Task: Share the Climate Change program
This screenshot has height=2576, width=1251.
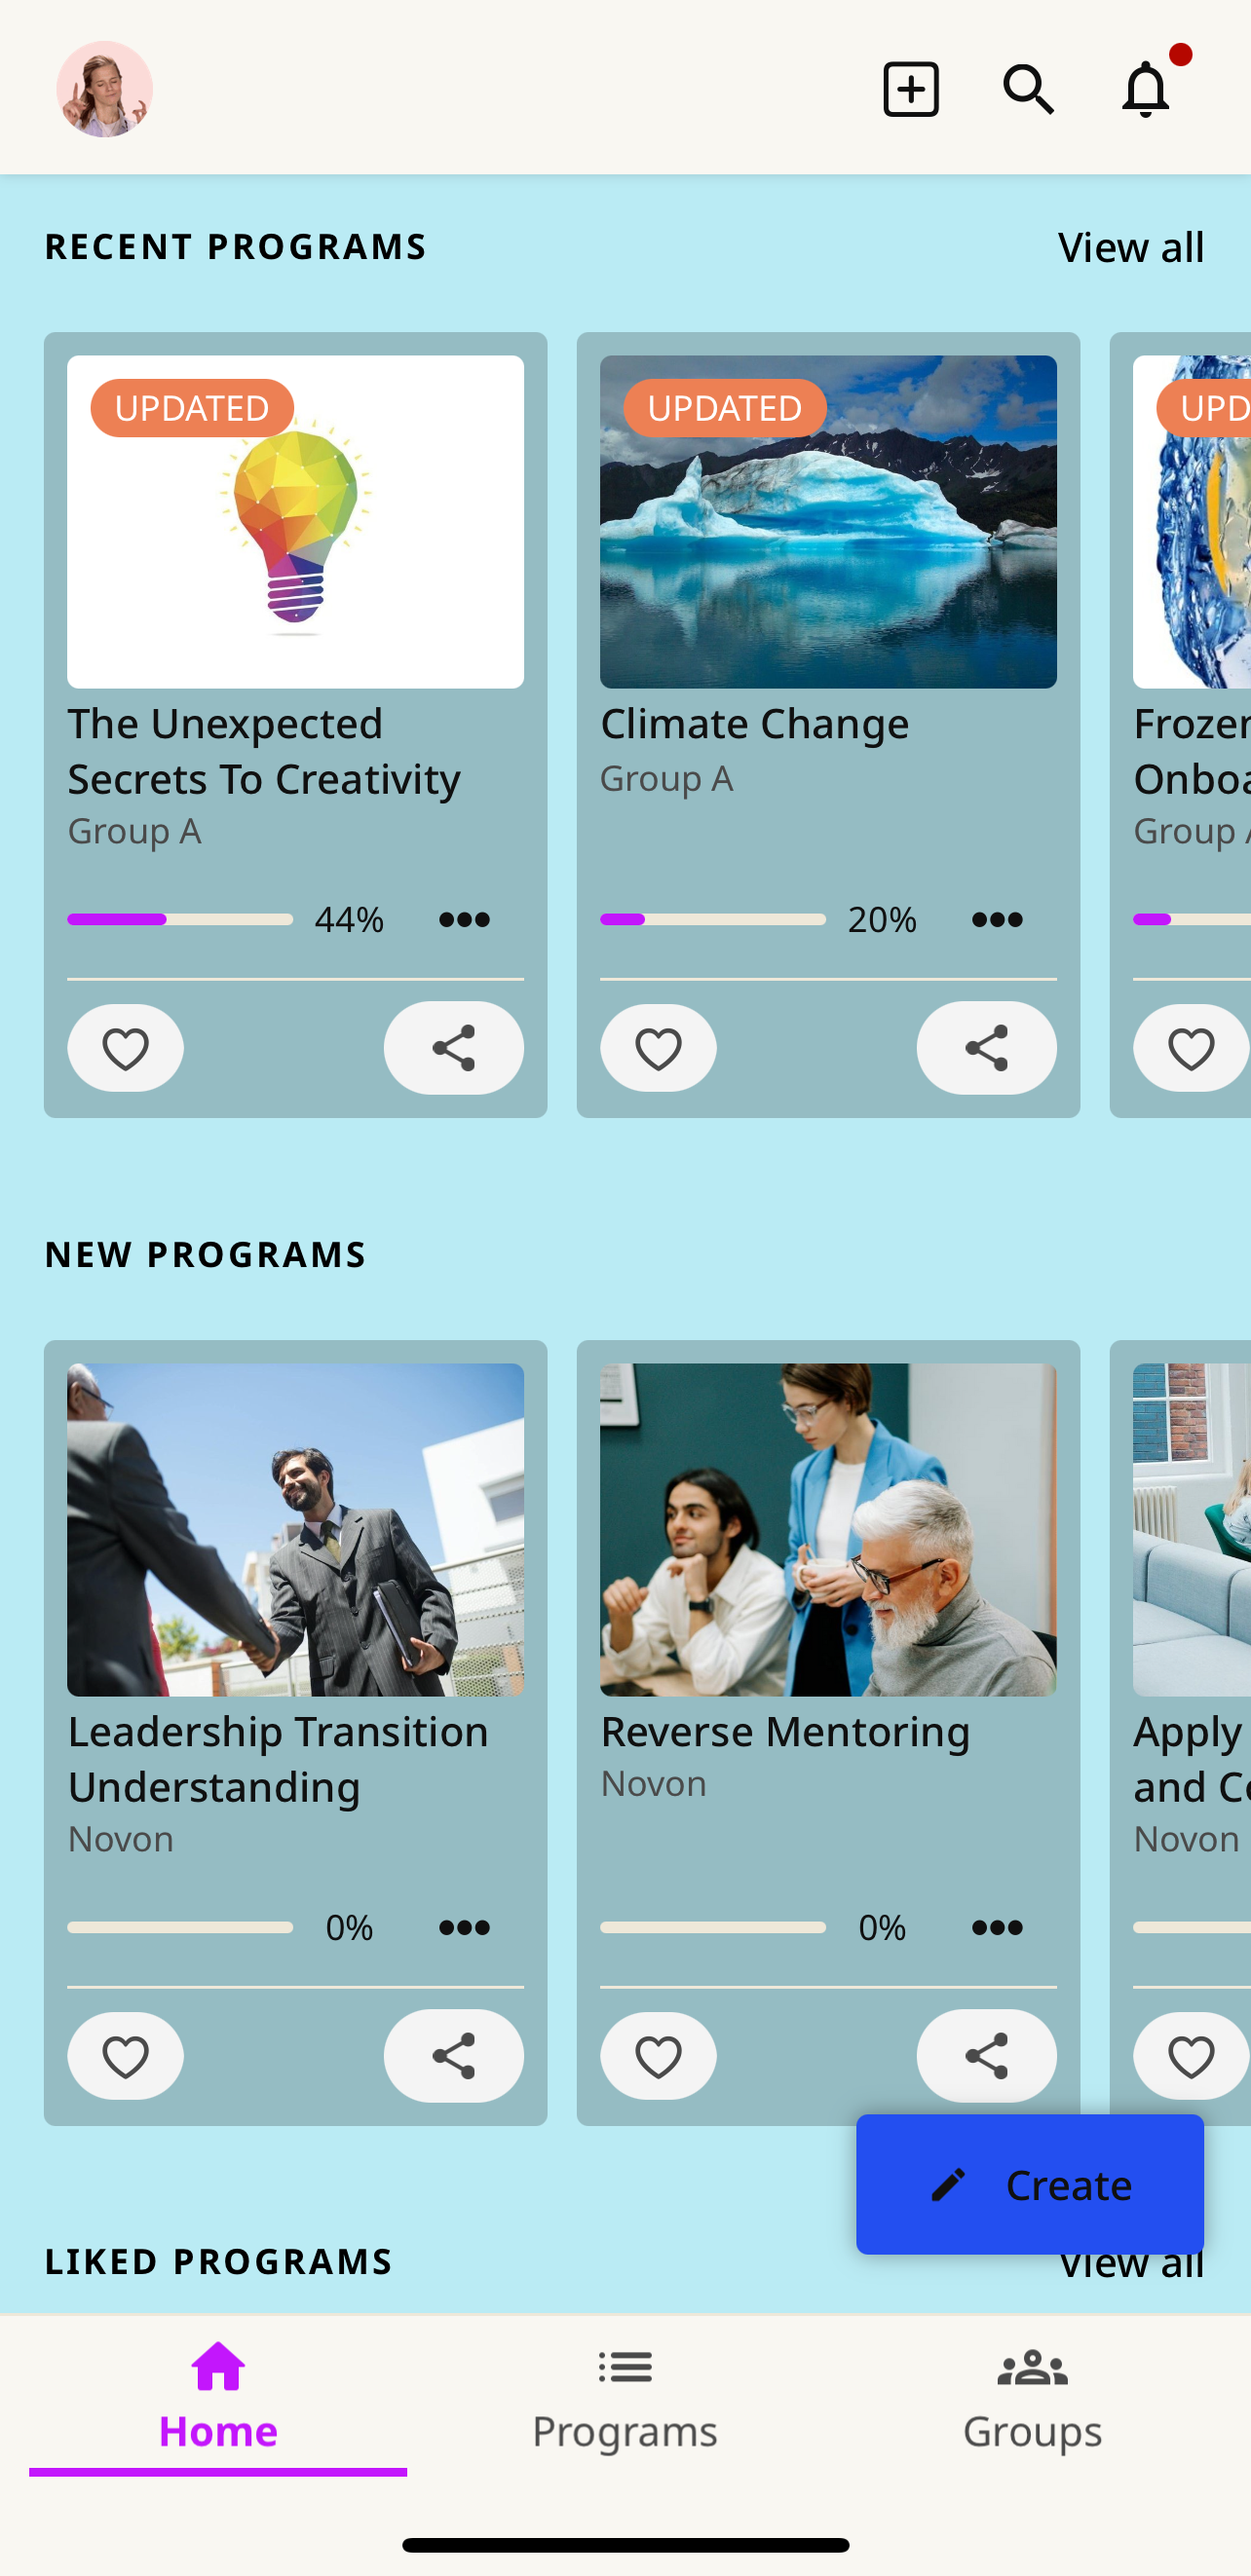Action: click(986, 1048)
